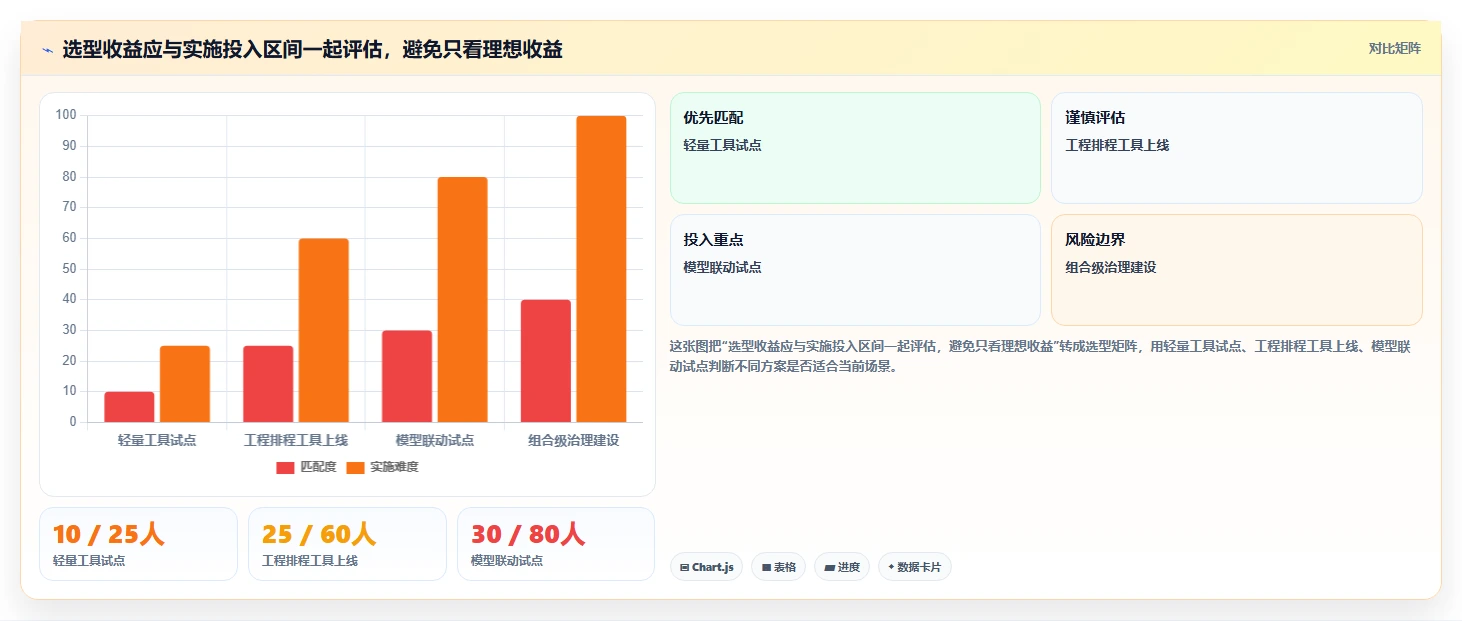This screenshot has height=621, width=1462.
Task: Click the 数据卡片 tag
Action: (914, 567)
